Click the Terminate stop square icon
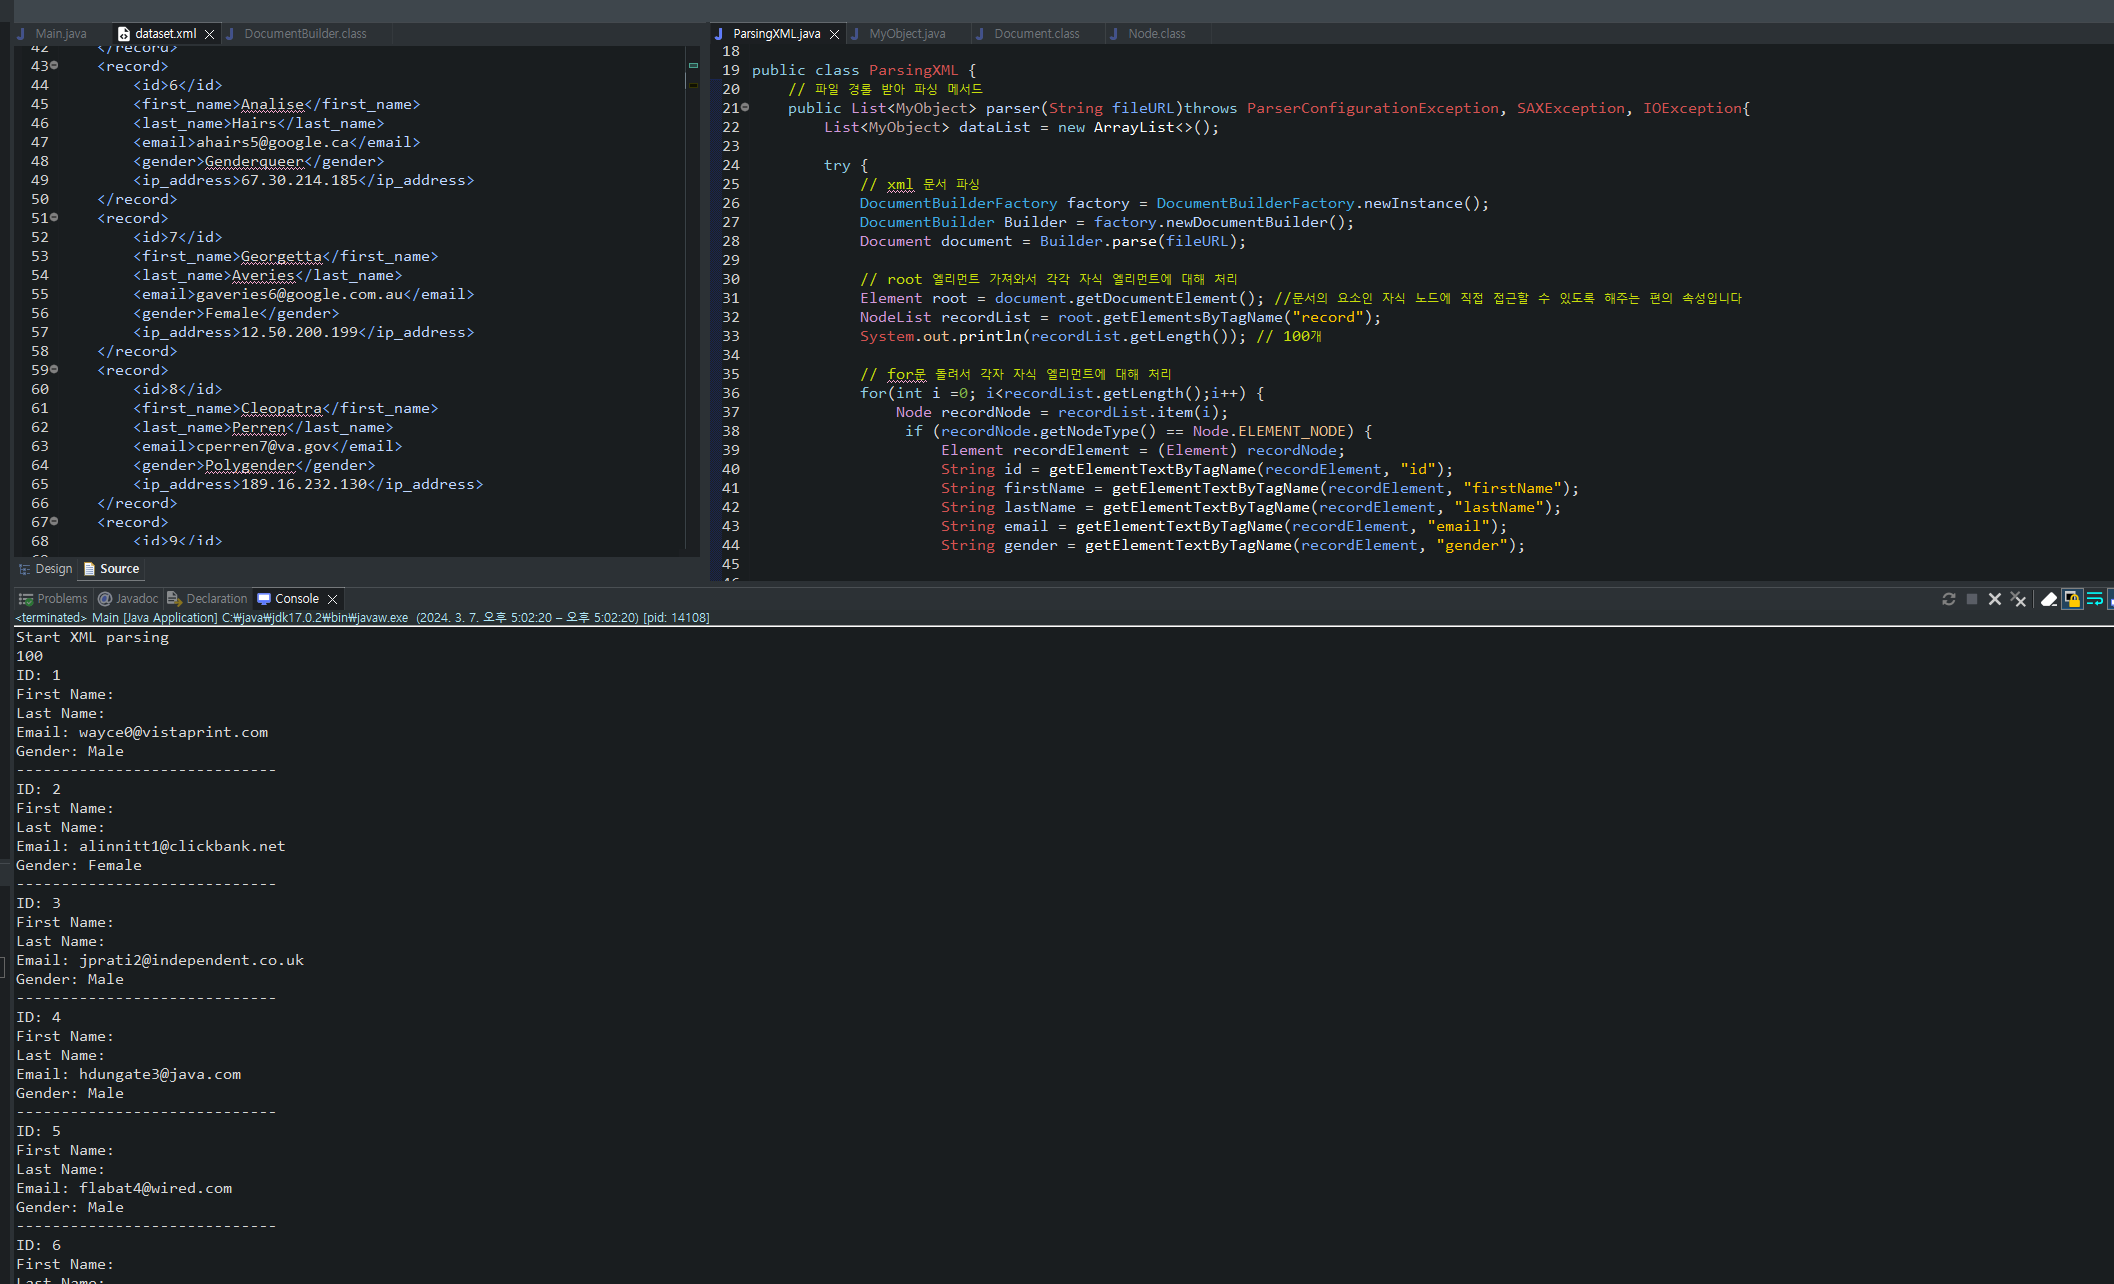2114x1284 pixels. coord(1972,599)
